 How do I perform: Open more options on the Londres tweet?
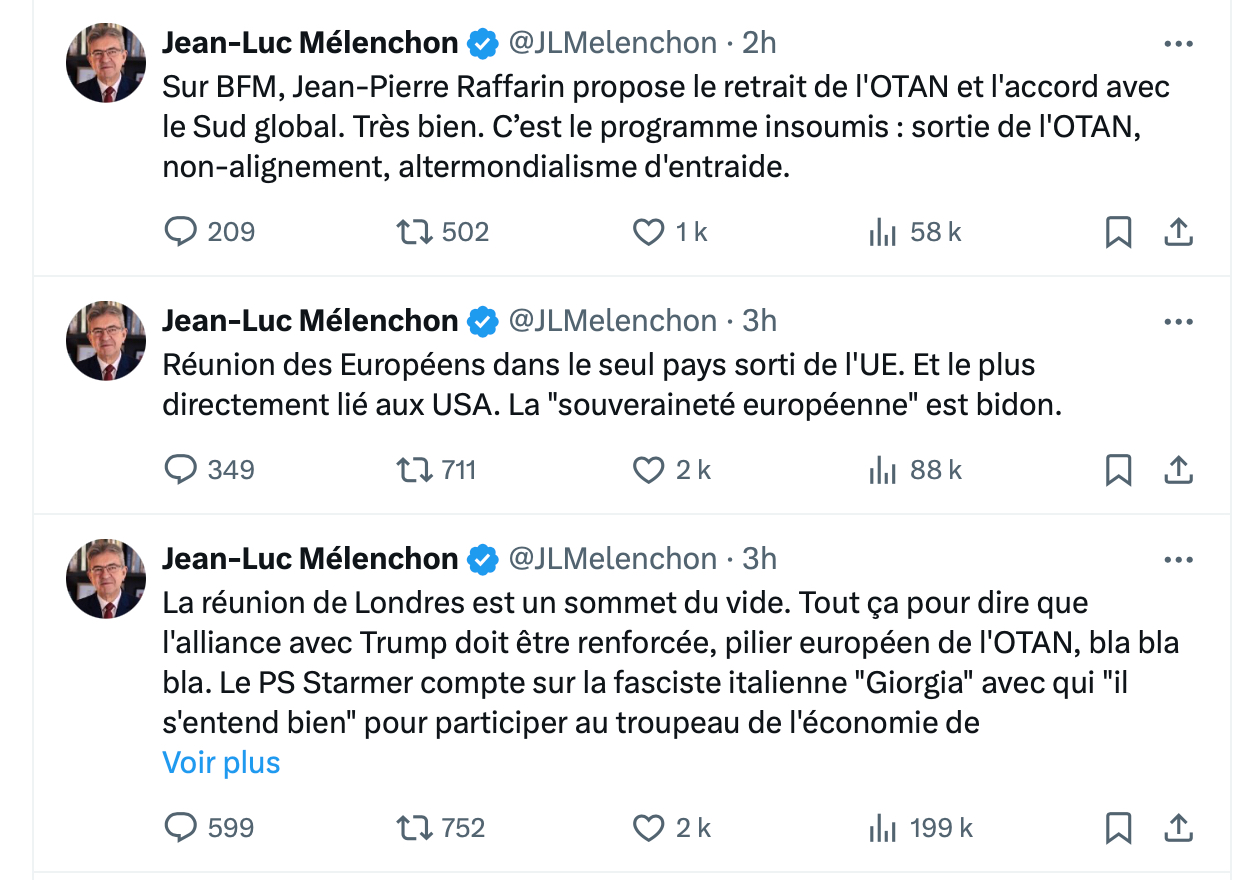click(1179, 560)
